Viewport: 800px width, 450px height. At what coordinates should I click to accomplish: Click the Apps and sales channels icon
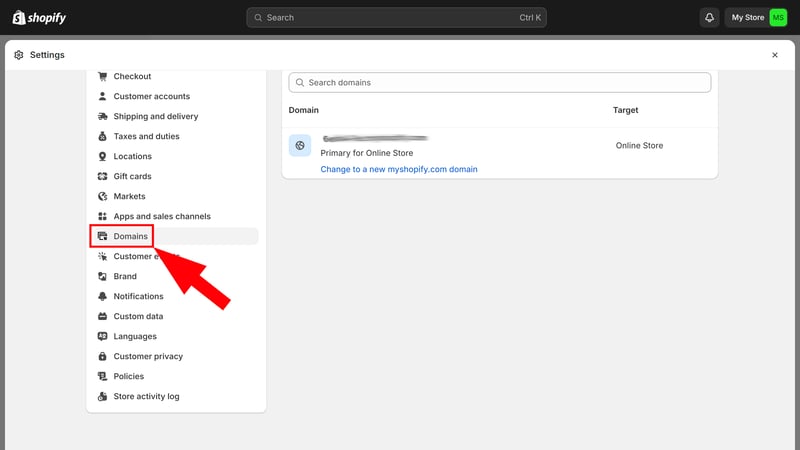pos(103,216)
